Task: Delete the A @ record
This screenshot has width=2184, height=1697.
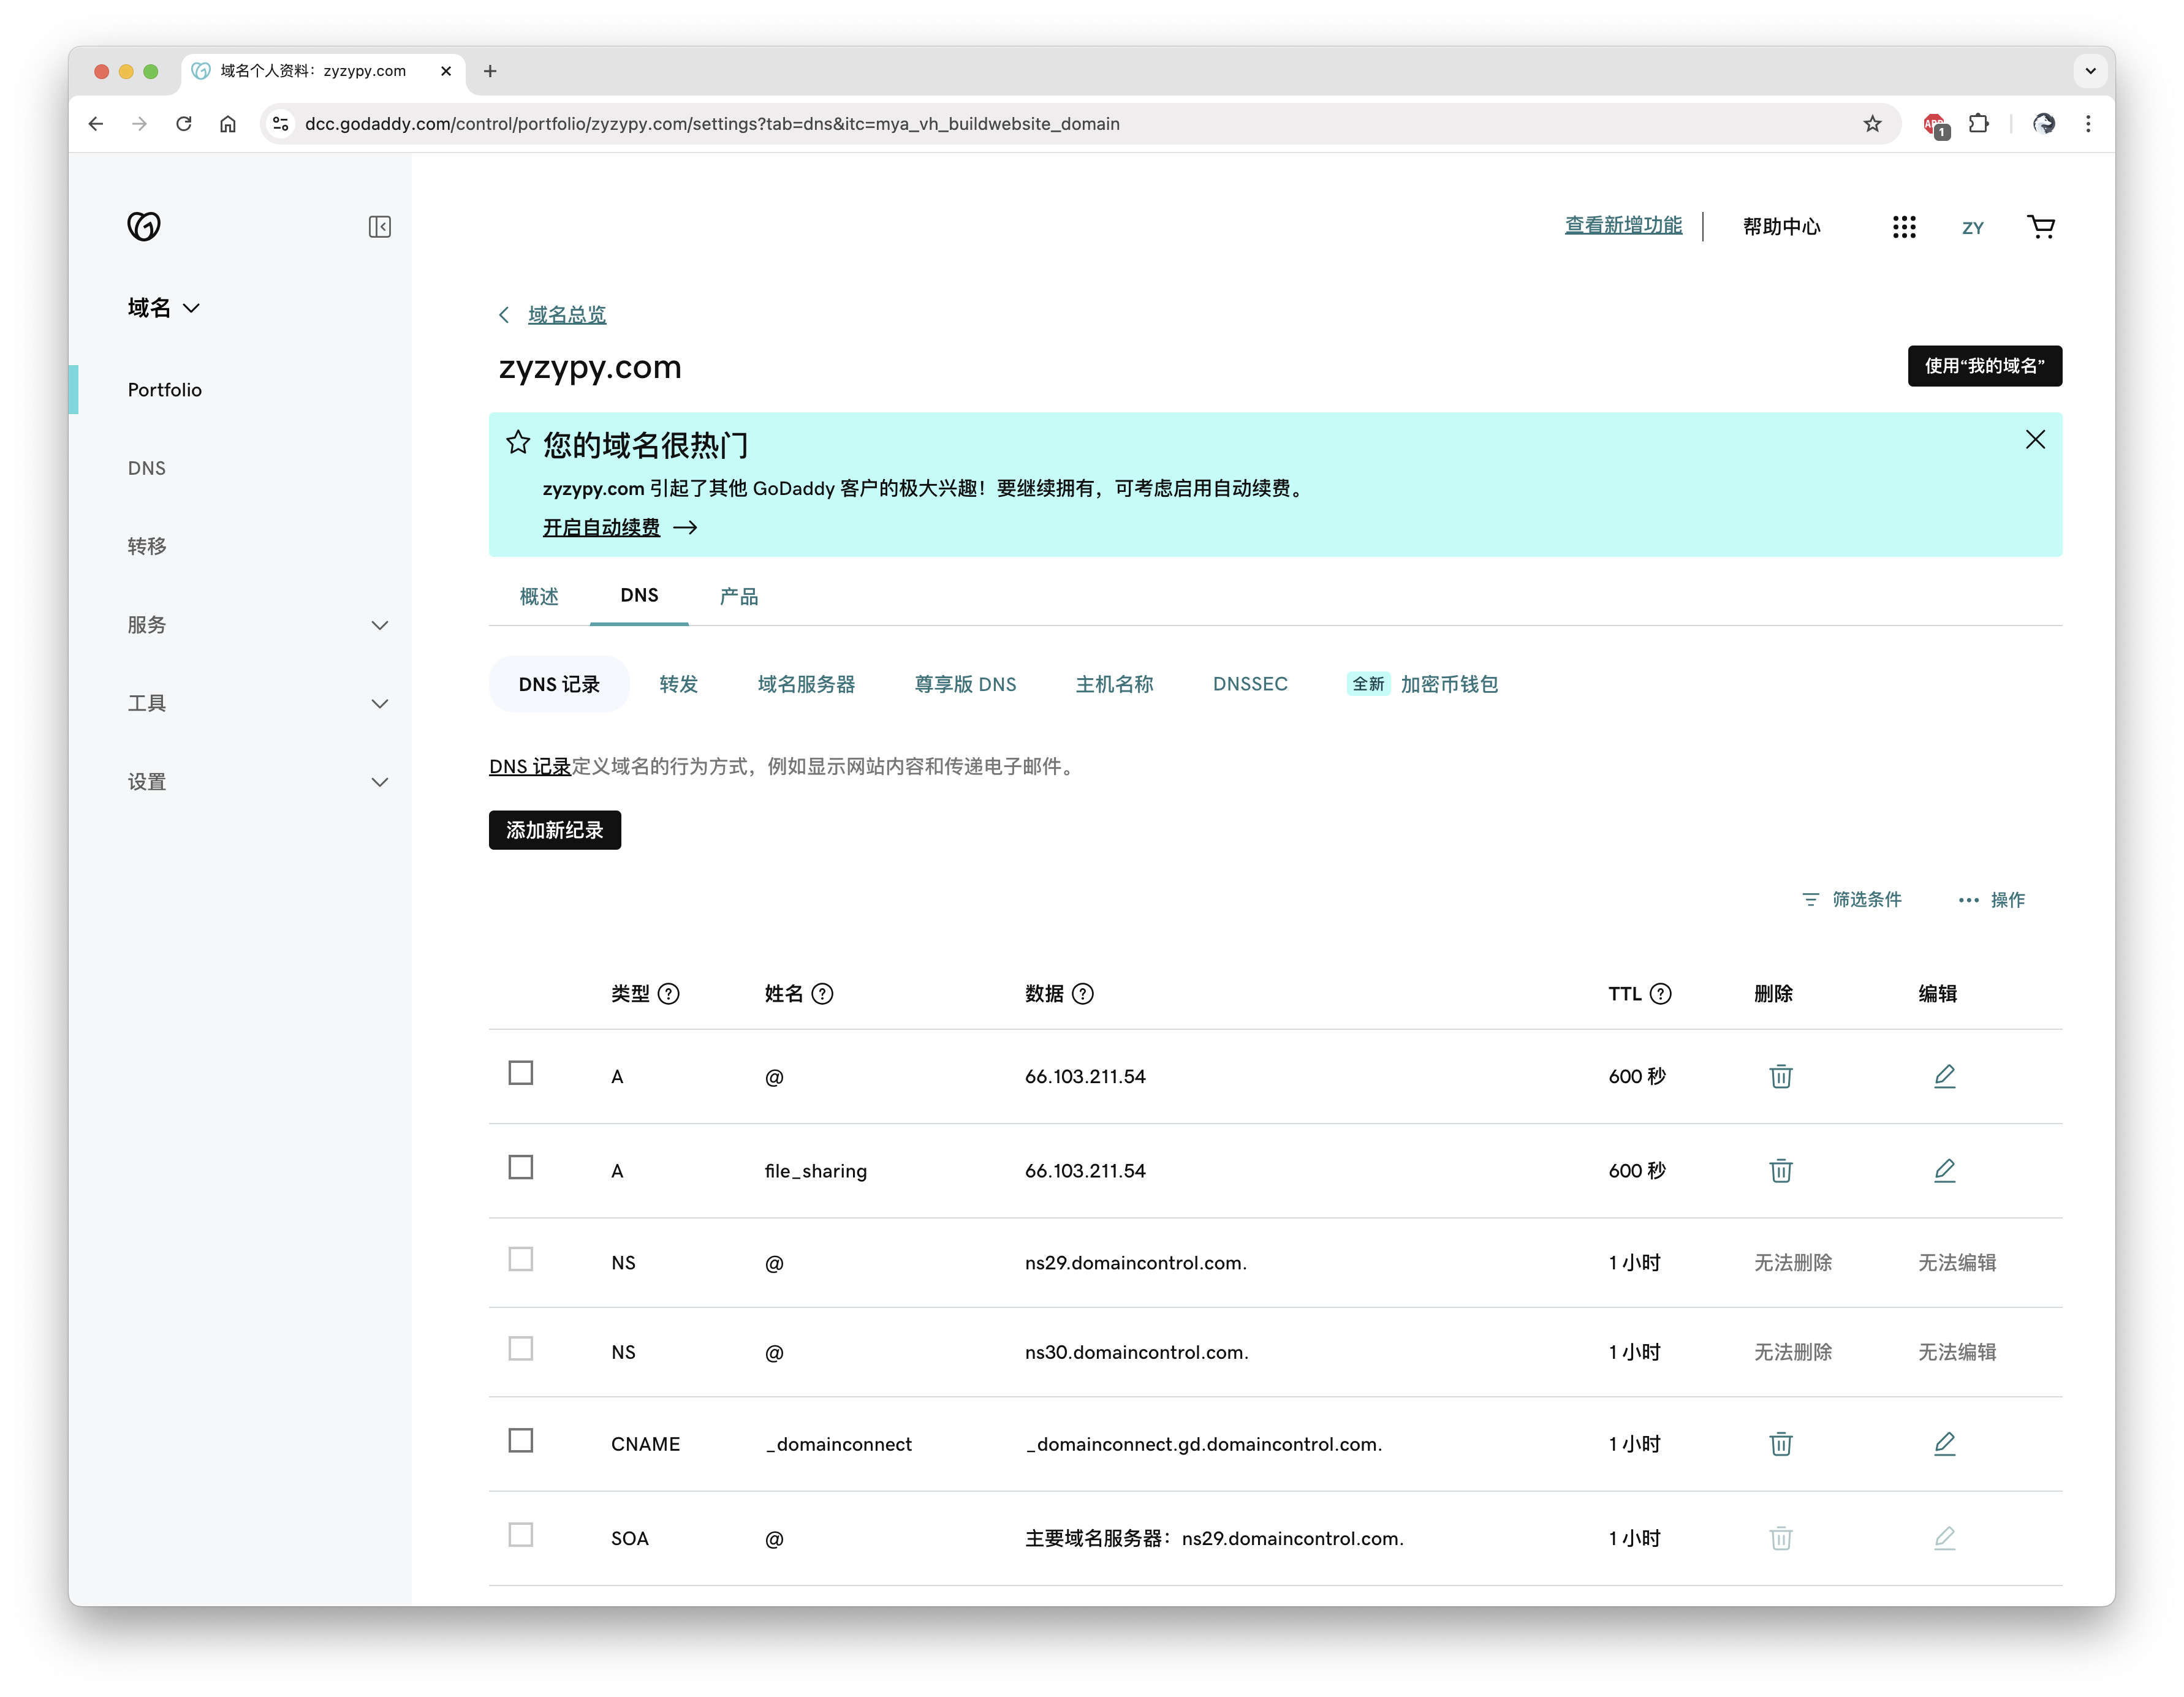Action: [1780, 1076]
